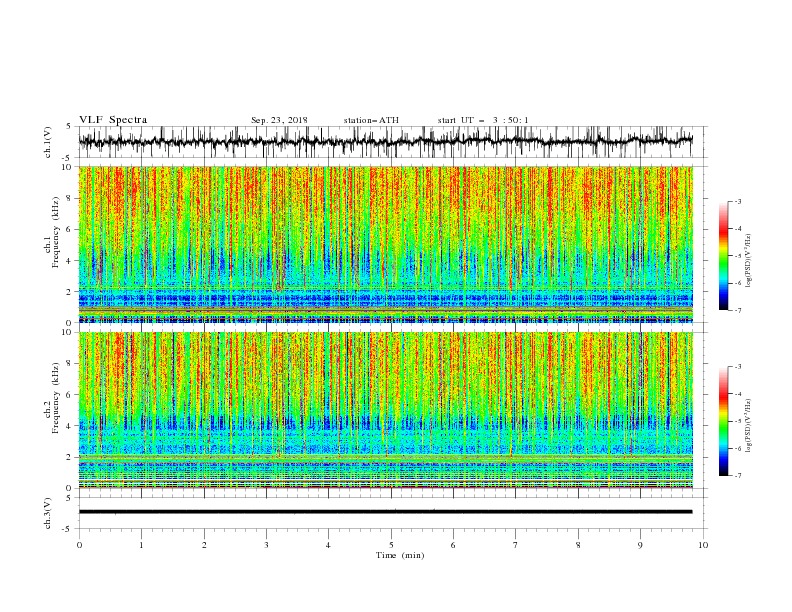792x612 pixels.
Task: Click the "1" tick label on time axis
Action: (x=141, y=545)
